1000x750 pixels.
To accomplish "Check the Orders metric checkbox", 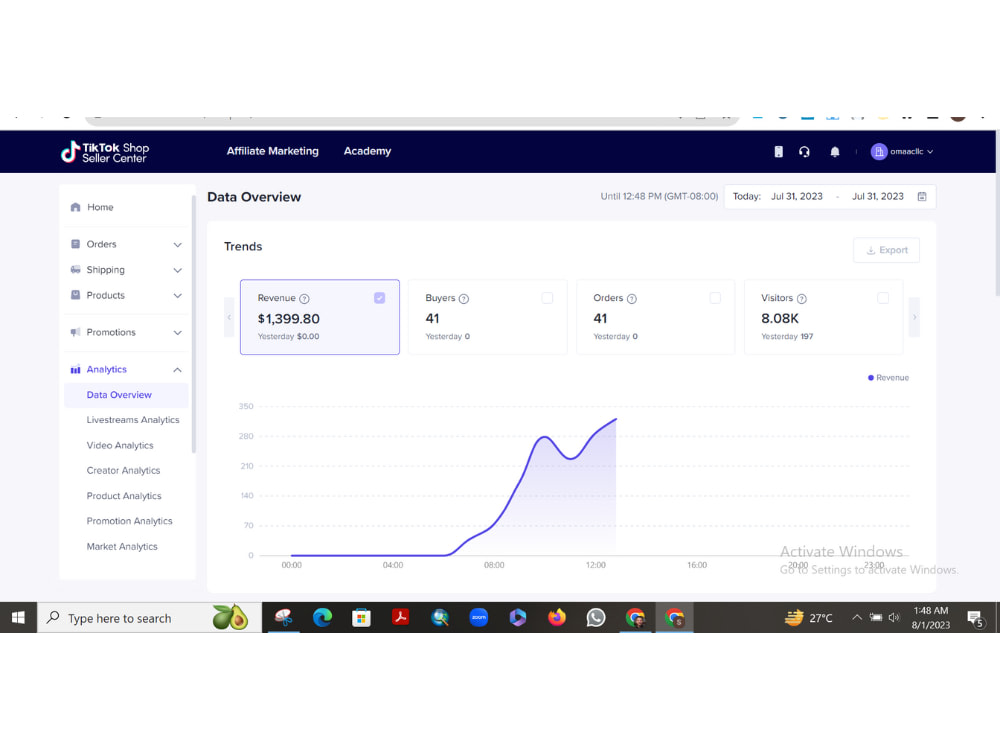I will point(715,298).
